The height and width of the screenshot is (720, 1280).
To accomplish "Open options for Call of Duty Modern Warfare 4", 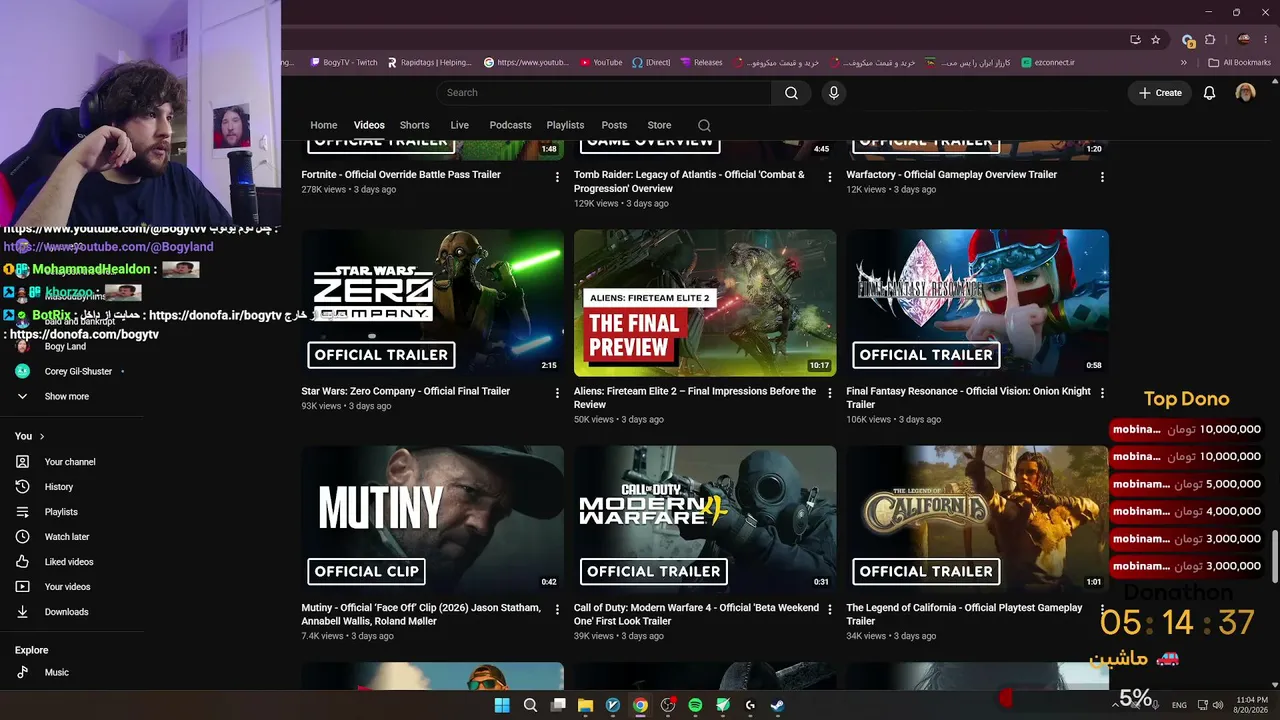I will click(829, 610).
